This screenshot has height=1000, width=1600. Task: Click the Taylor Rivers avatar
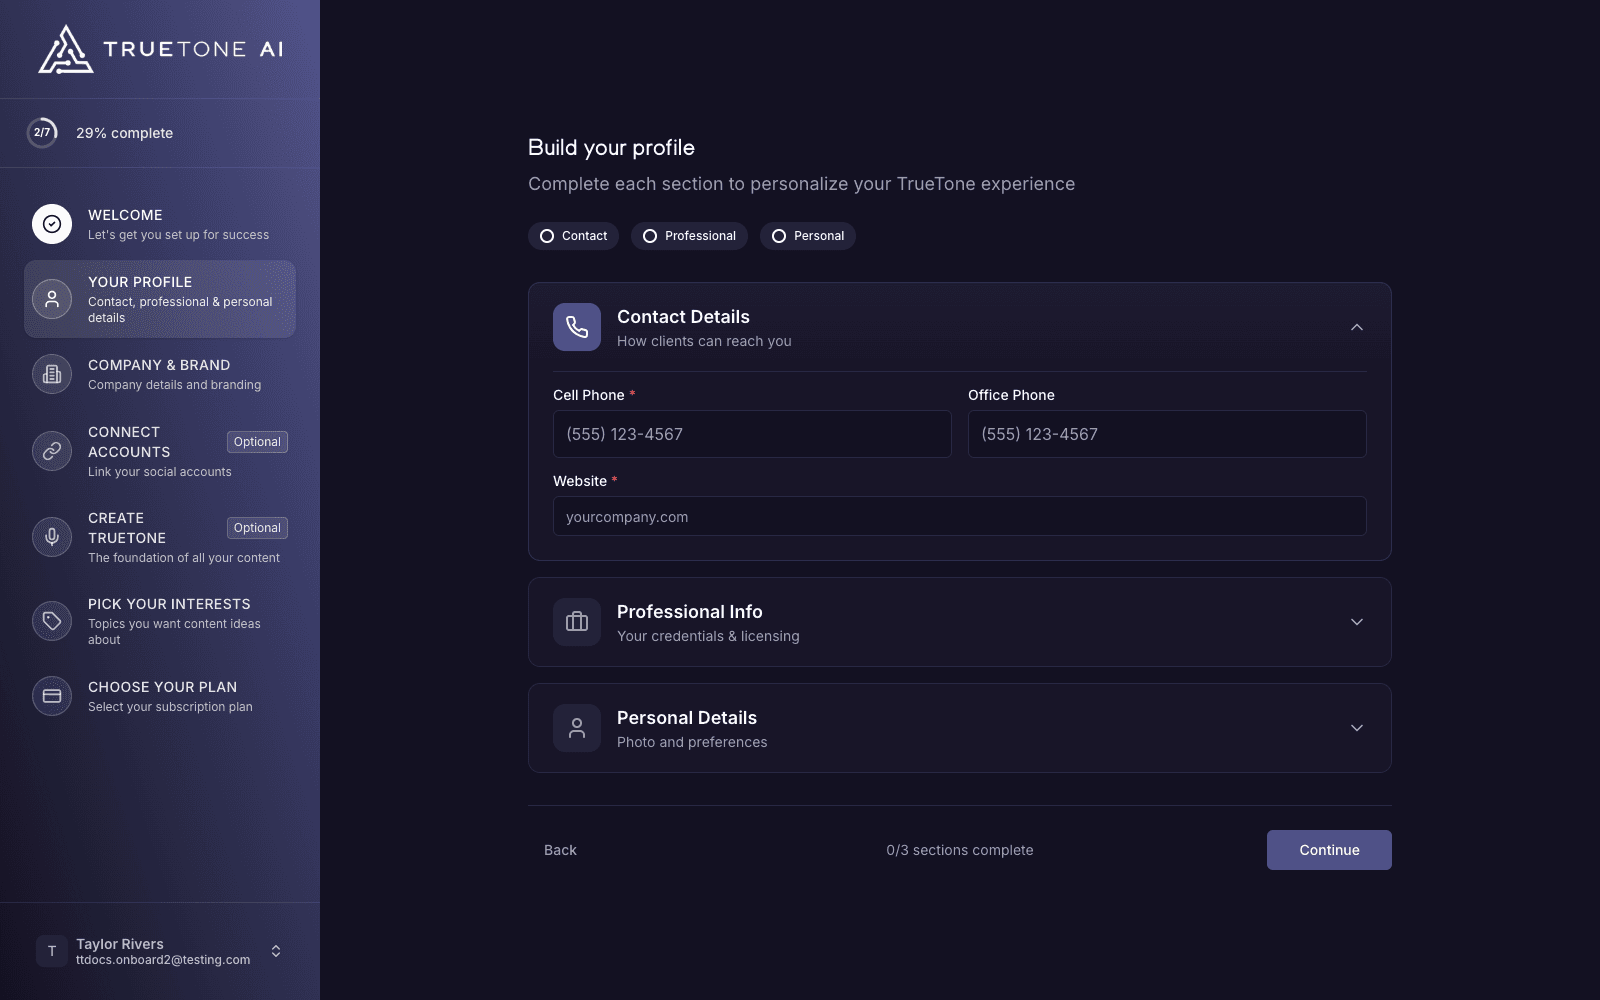pos(52,951)
